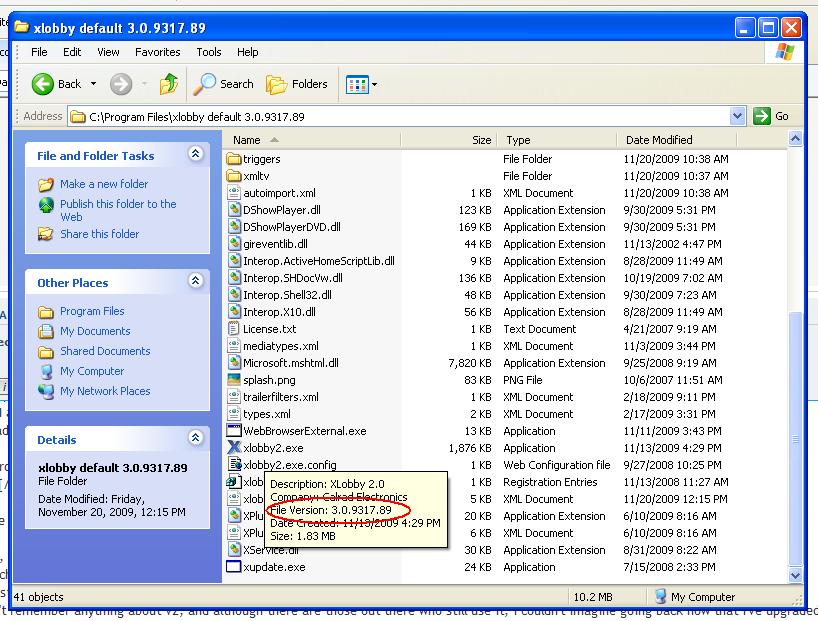Click the Share this folder link
This screenshot has height=621, width=818.
point(100,234)
